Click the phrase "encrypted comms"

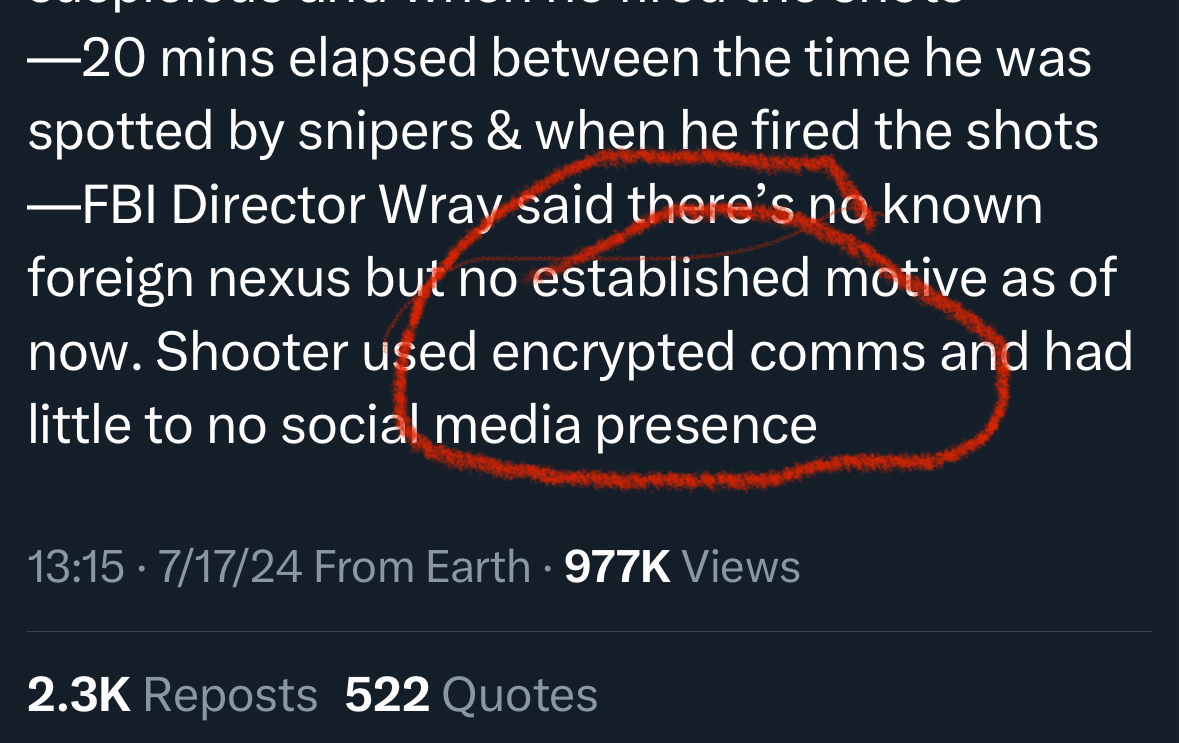tap(706, 354)
